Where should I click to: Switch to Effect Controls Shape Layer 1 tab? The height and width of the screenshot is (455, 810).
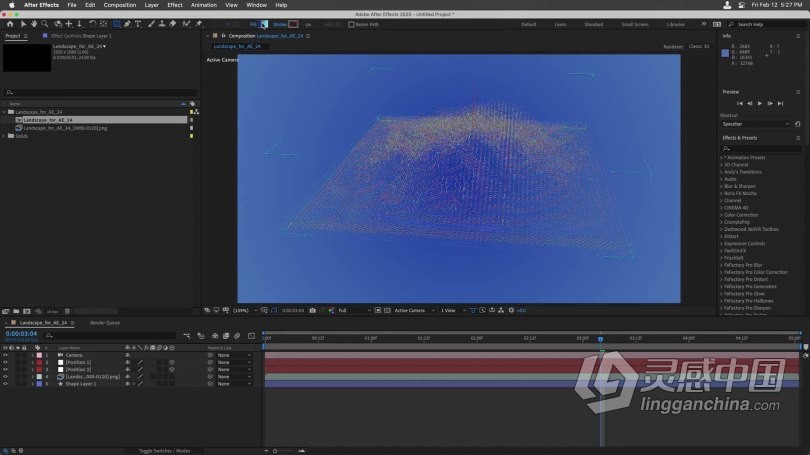81,36
